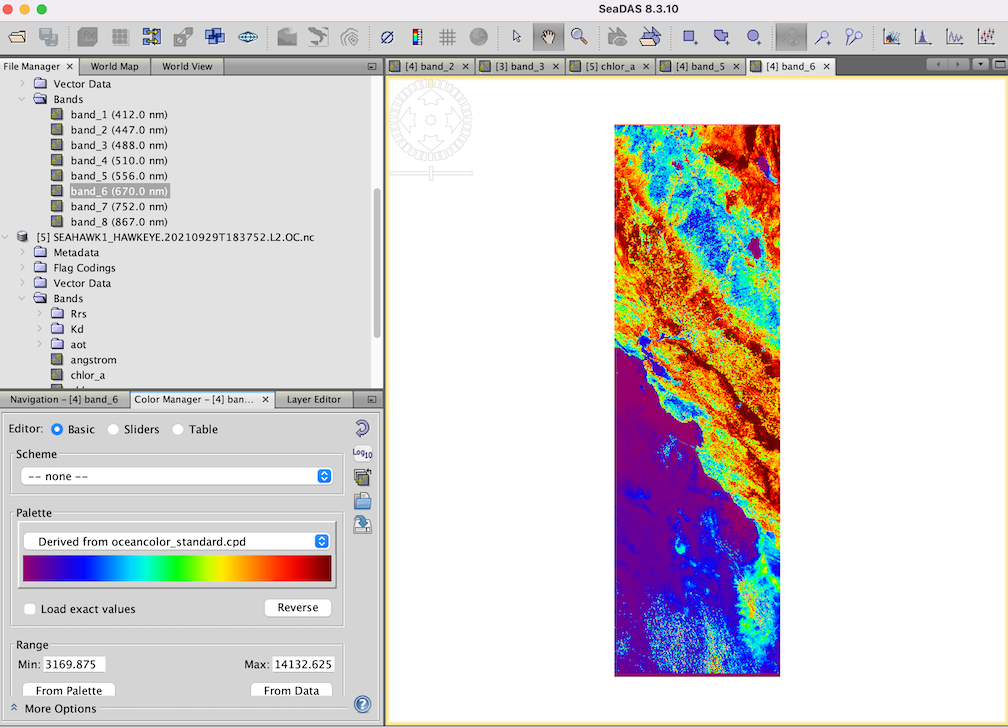Open the scatter plot tool
1008x728 pixels.
coord(892,37)
